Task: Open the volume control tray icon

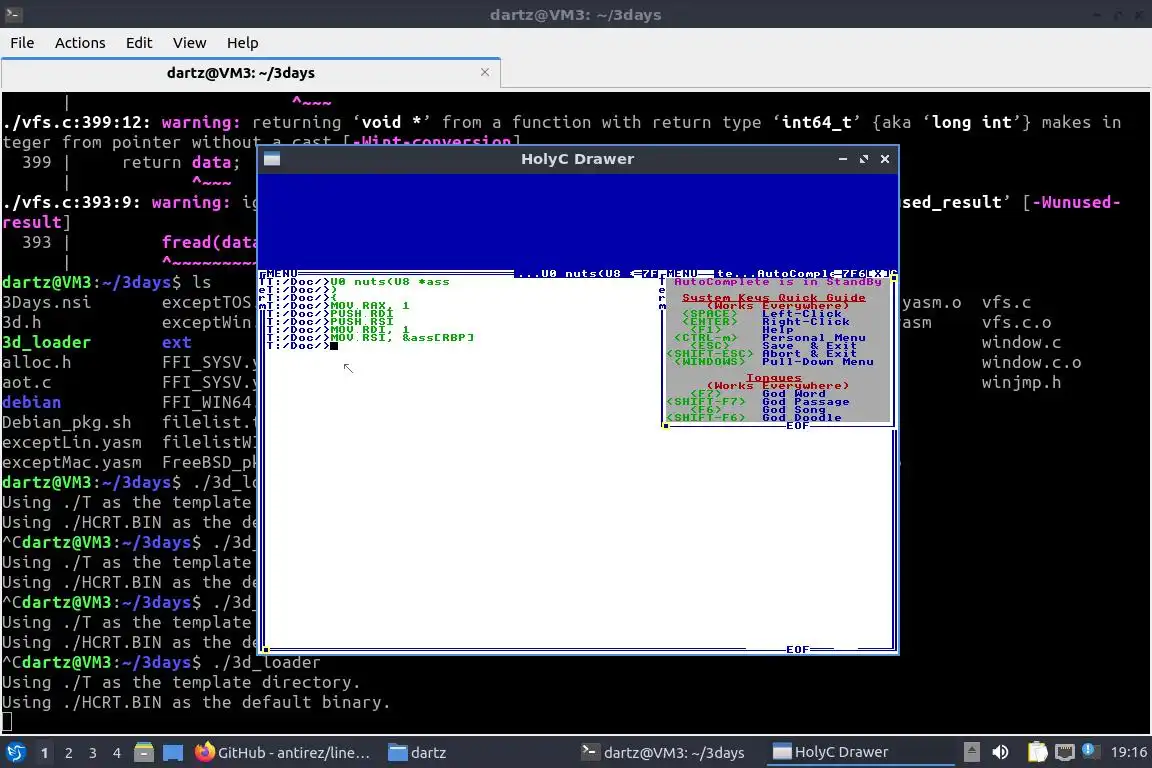Action: pyautogui.click(x=1000, y=753)
